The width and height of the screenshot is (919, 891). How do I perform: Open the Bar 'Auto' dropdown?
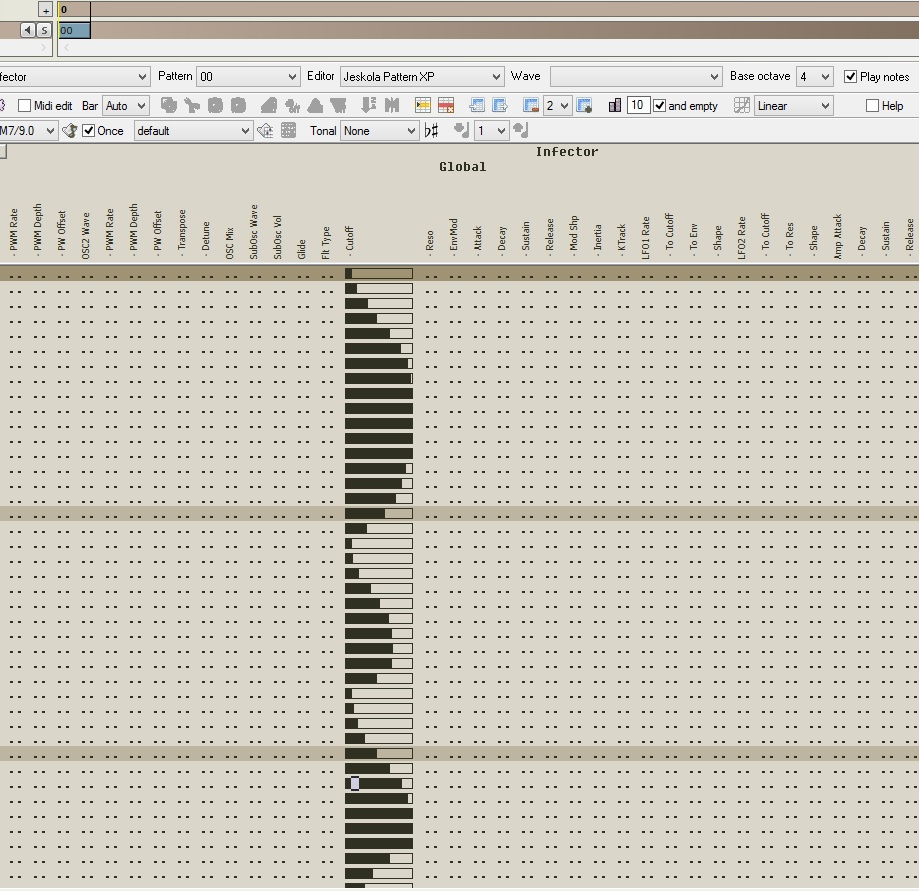pyautogui.click(x=126, y=106)
